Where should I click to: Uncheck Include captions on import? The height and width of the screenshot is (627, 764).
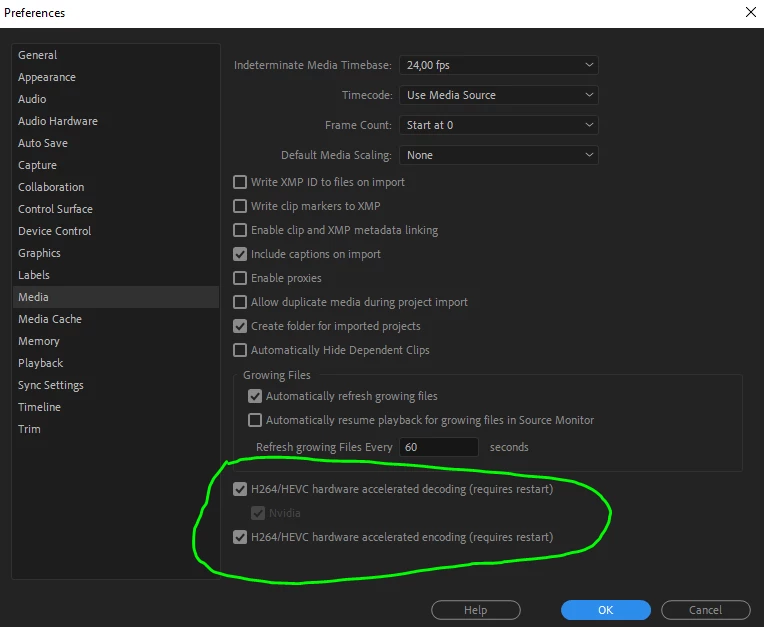coord(240,254)
